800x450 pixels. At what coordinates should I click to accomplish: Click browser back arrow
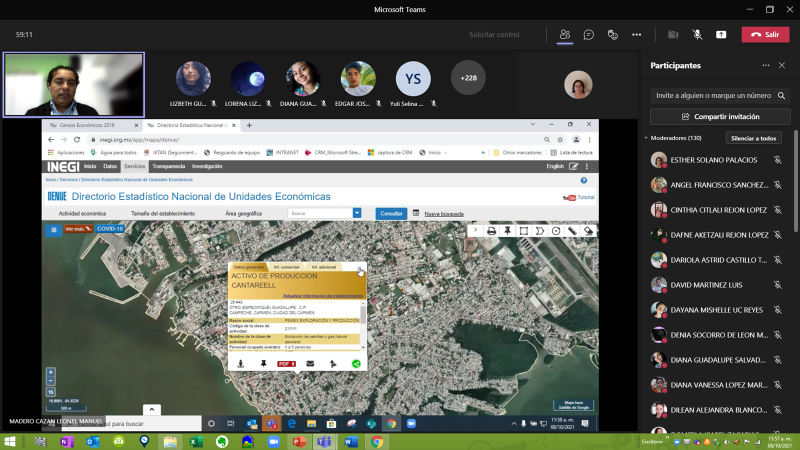(51, 139)
